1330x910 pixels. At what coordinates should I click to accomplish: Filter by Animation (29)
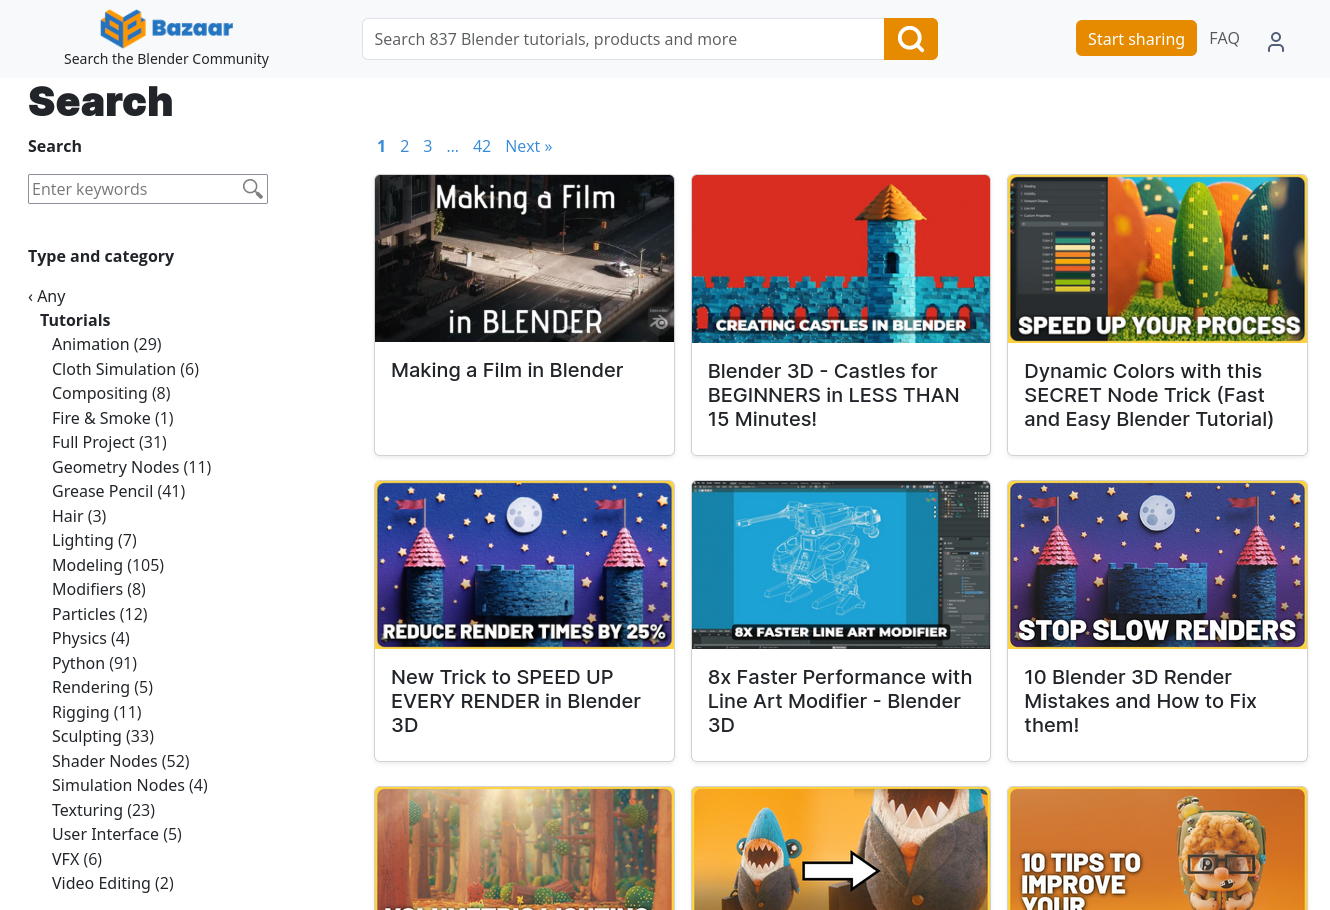[107, 344]
